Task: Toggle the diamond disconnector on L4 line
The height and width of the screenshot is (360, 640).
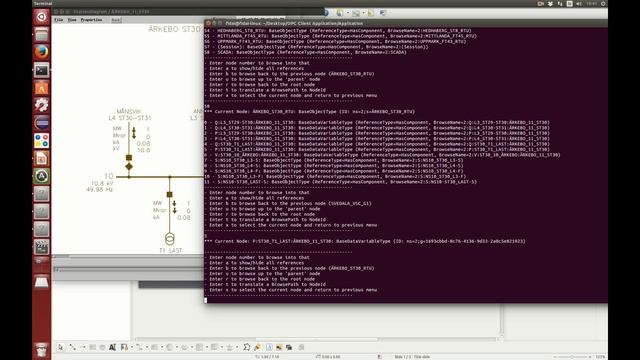Action: tap(129, 167)
